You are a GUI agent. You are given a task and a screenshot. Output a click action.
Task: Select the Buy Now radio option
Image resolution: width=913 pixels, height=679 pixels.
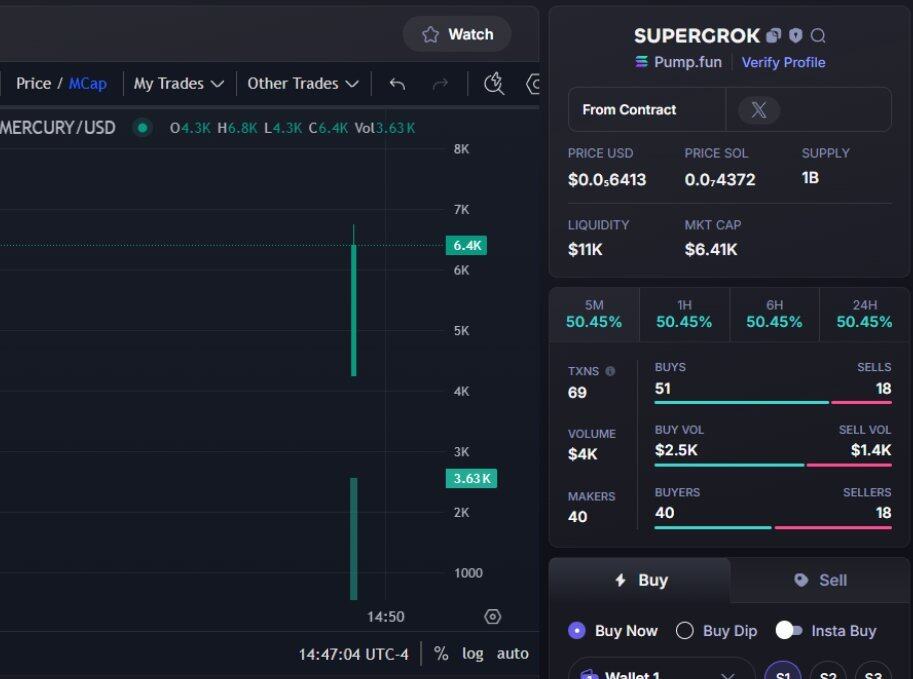[x=577, y=631]
